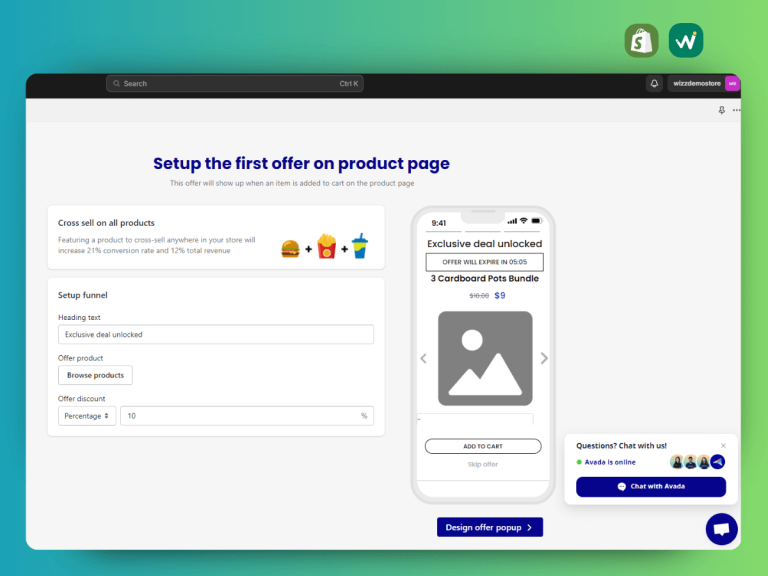Click the $9 discounted price
The height and width of the screenshot is (576, 768).
(x=500, y=295)
